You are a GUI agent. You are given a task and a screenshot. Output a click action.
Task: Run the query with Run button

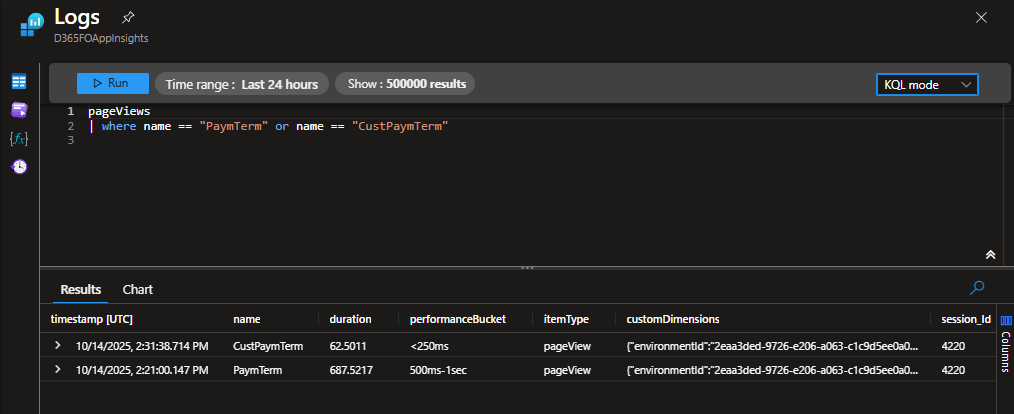click(113, 84)
